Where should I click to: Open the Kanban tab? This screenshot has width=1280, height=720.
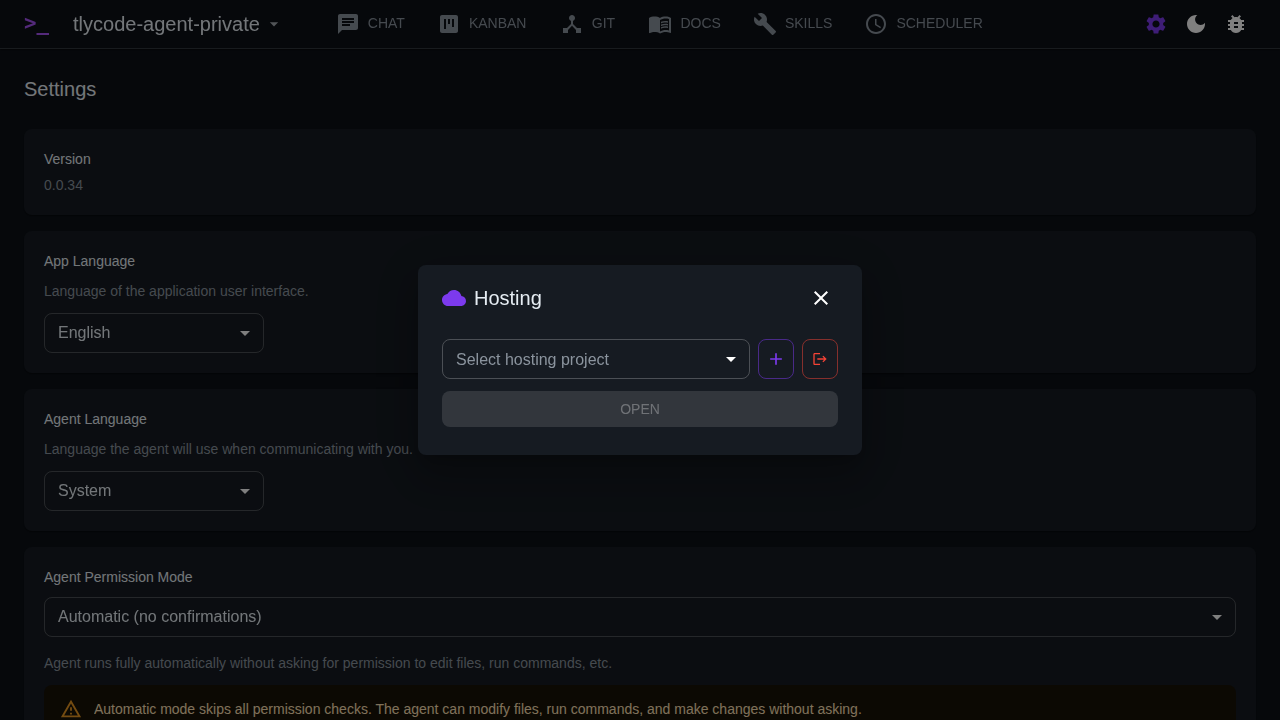coord(483,24)
